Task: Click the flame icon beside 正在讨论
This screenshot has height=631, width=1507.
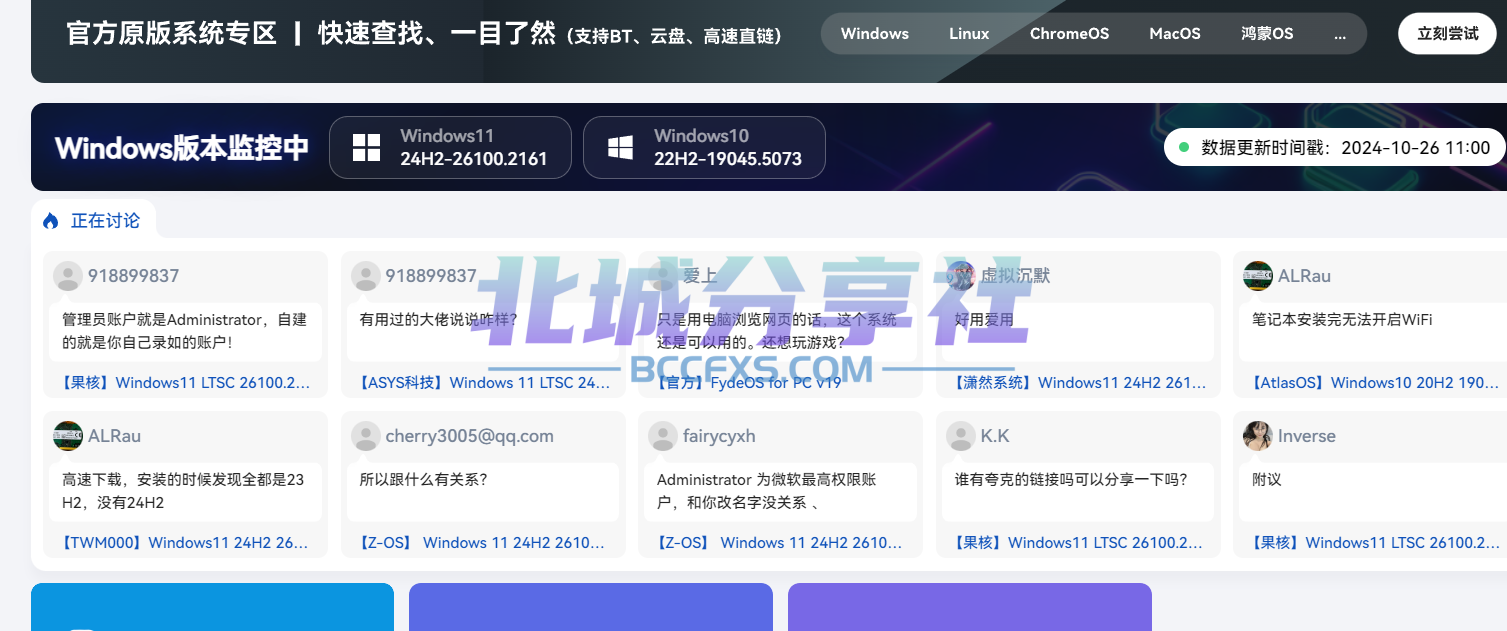Action: 51,221
